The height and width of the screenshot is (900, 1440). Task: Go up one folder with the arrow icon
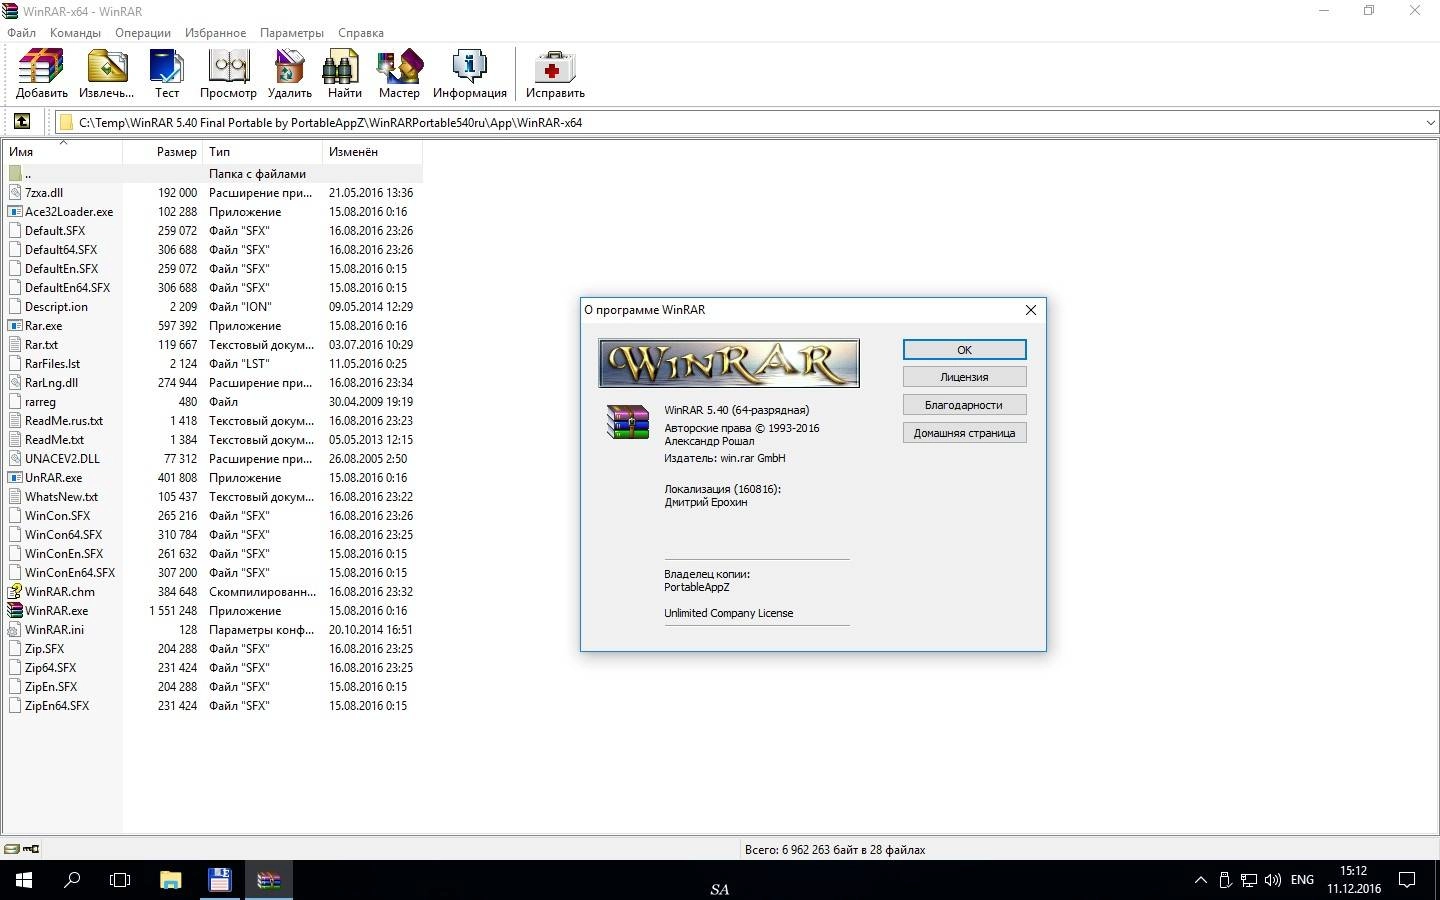(x=21, y=122)
